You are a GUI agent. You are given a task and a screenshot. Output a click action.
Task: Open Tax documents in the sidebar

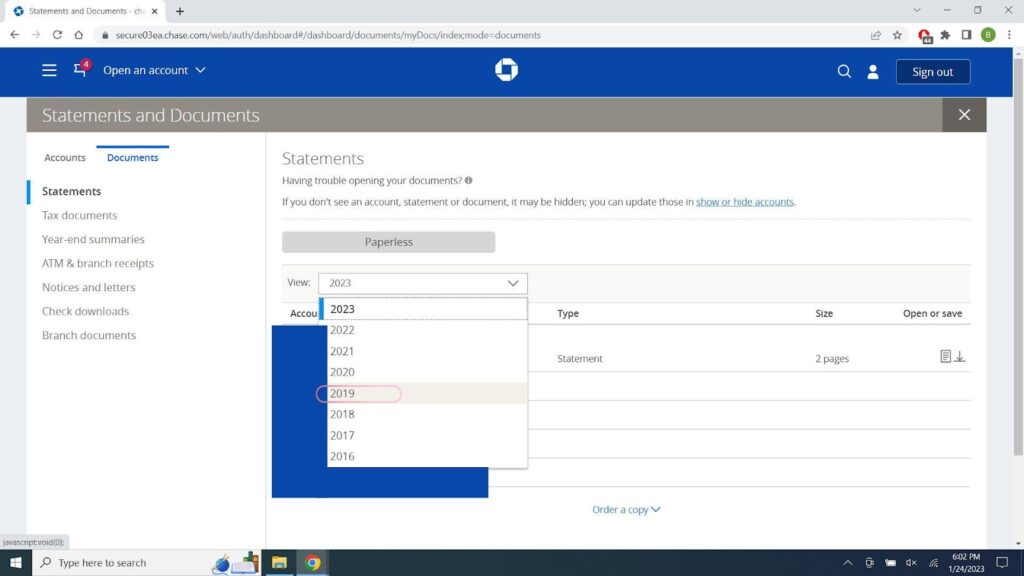click(79, 215)
